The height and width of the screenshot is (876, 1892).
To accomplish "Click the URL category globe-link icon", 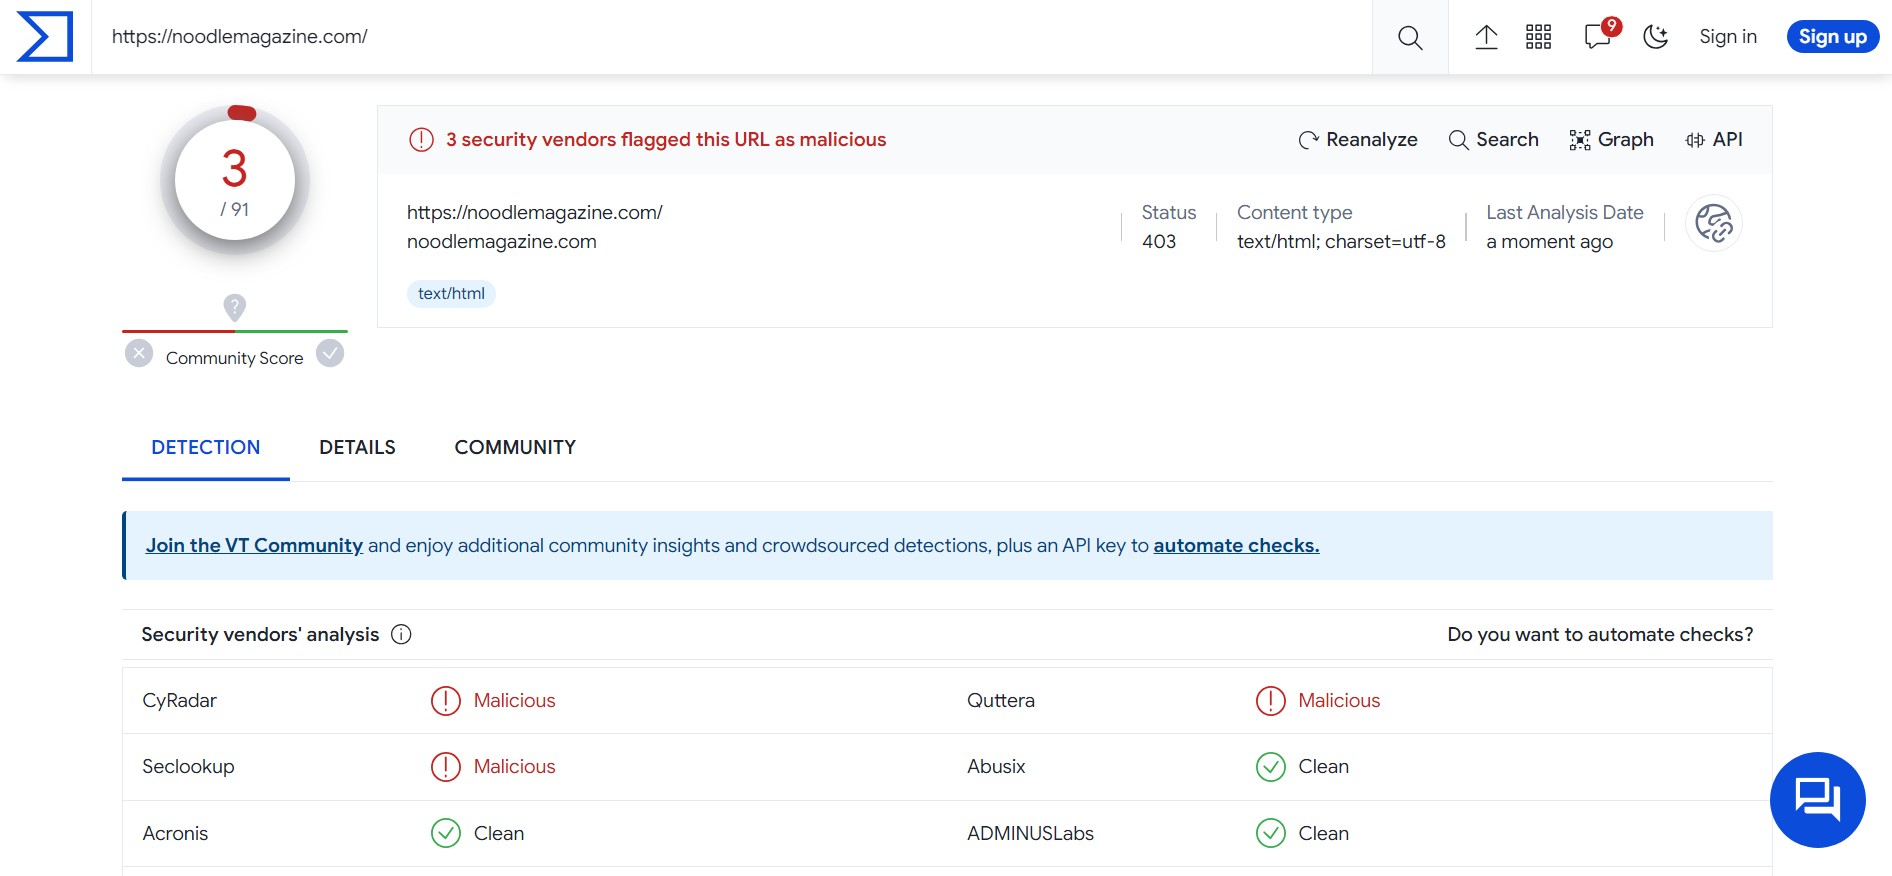I will click(1714, 223).
